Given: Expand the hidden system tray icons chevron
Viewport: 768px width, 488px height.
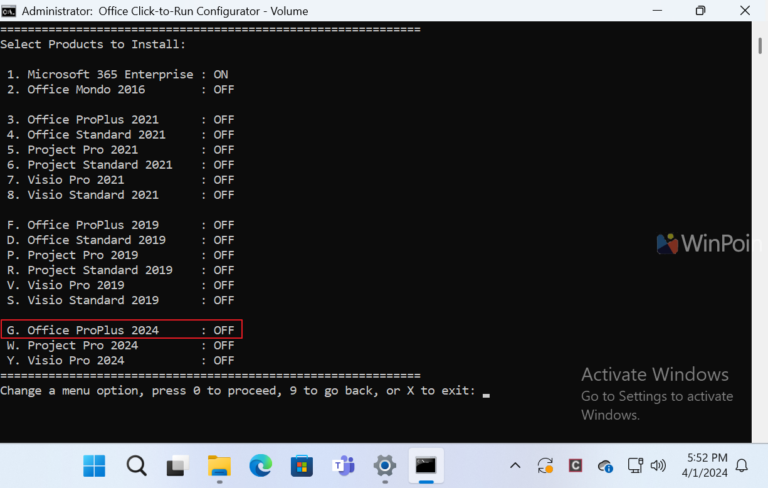Looking at the screenshot, I should (x=515, y=466).
